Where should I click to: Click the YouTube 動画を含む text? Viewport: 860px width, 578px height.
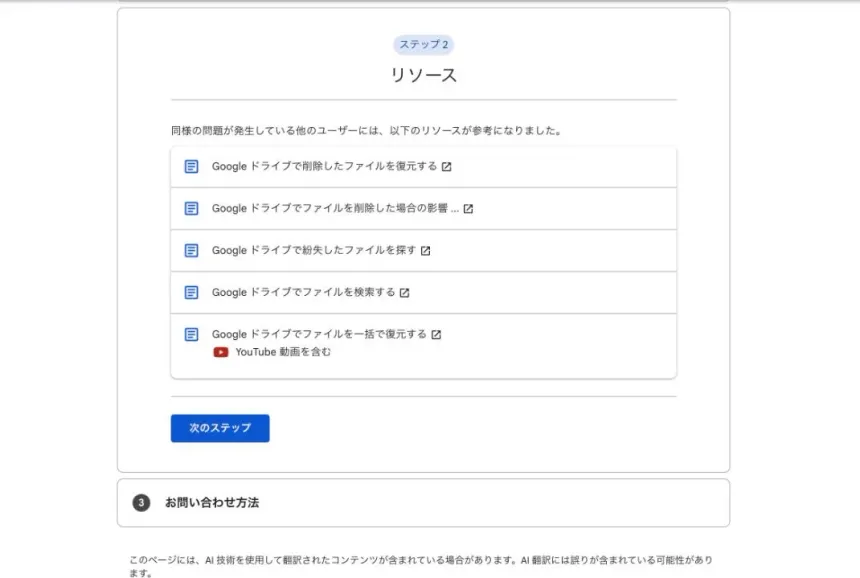pyautogui.click(x=283, y=352)
